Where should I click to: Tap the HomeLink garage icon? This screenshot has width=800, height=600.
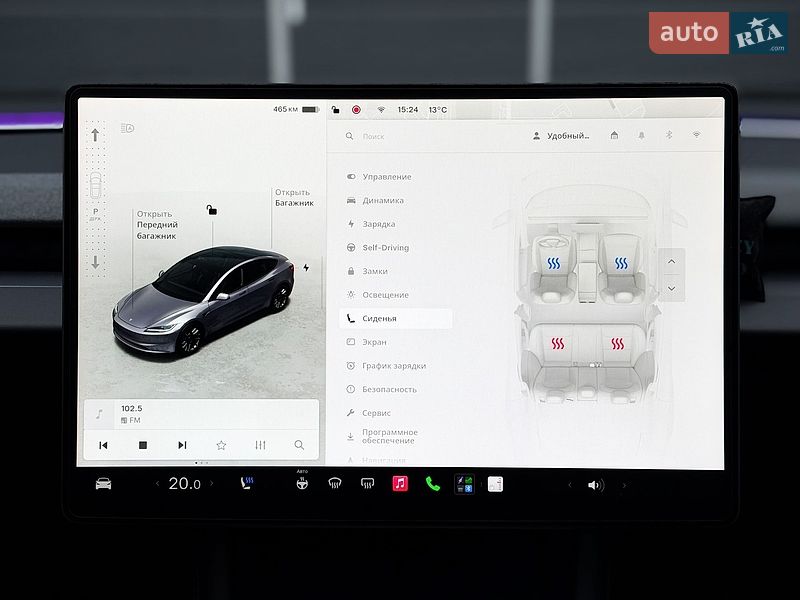(614, 135)
